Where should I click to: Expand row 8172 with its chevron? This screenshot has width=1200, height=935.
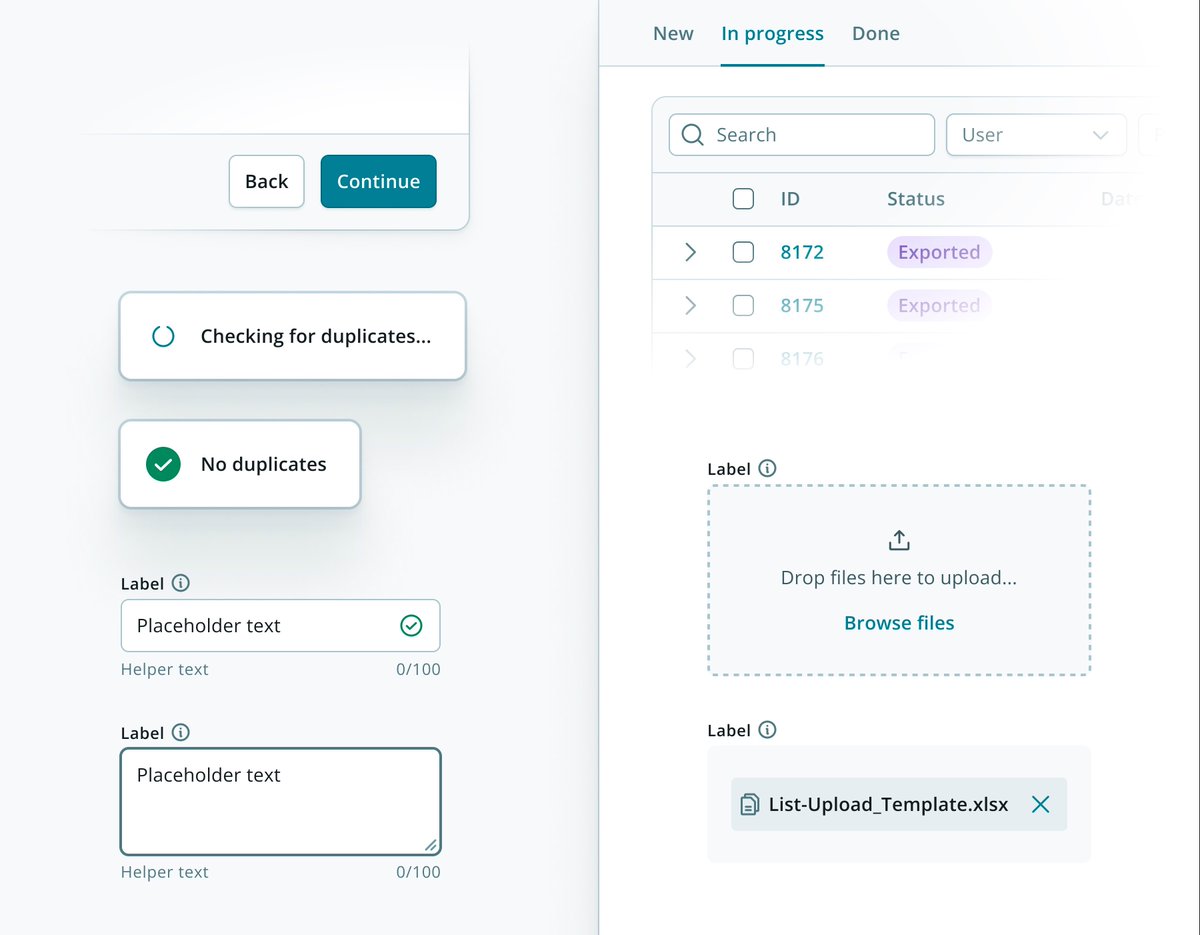(x=690, y=252)
